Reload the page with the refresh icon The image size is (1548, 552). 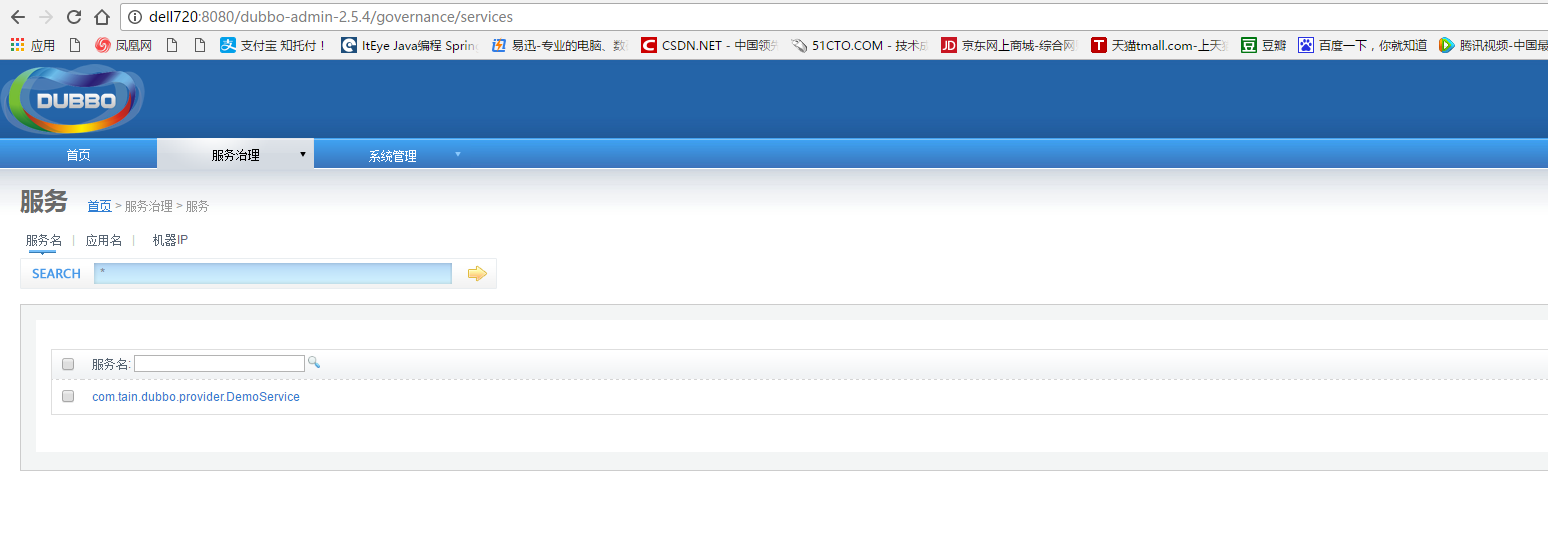73,17
